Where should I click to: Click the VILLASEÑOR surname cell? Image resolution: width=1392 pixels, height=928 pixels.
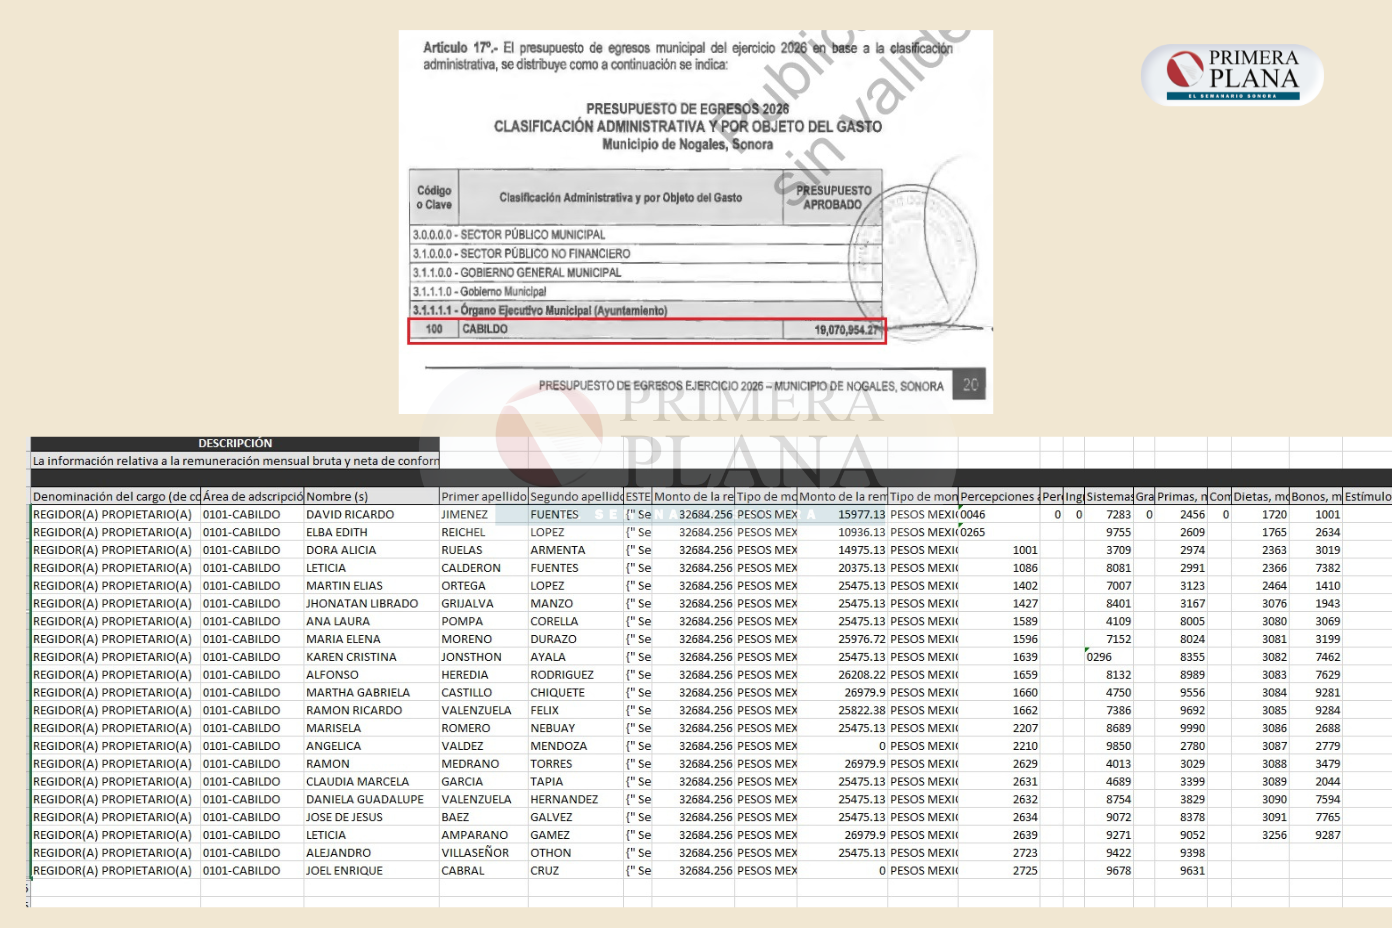[475, 853]
